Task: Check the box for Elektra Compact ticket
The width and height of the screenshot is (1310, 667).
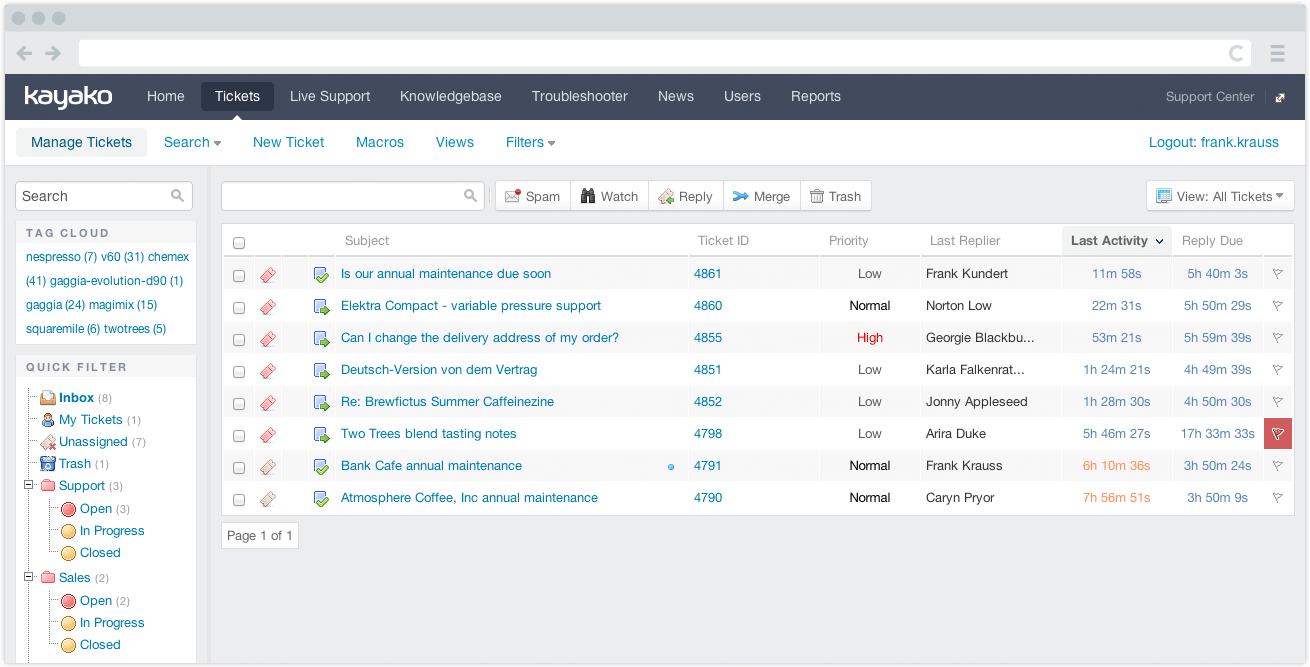Action: pyautogui.click(x=239, y=307)
